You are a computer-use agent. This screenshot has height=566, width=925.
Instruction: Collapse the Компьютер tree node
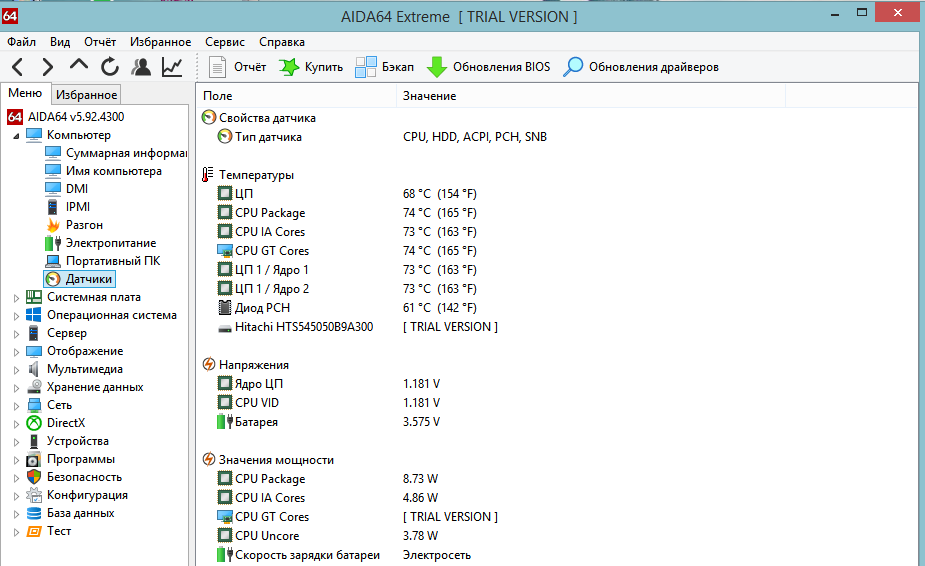[16, 136]
